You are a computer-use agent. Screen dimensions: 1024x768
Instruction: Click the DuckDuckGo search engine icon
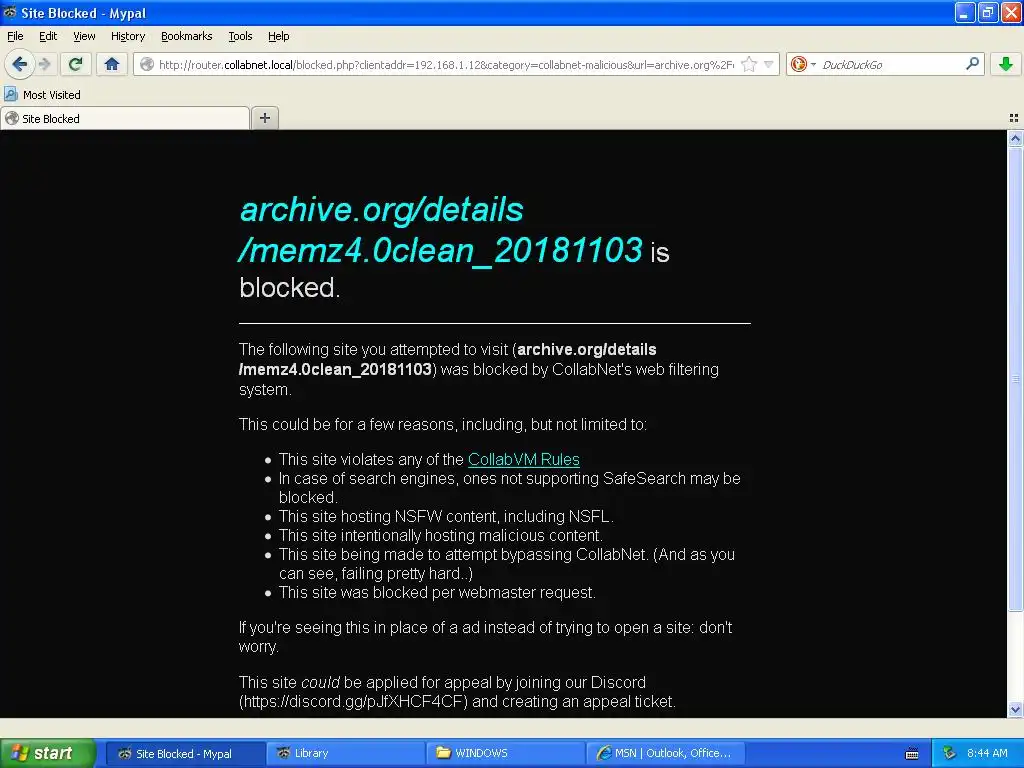pos(798,64)
